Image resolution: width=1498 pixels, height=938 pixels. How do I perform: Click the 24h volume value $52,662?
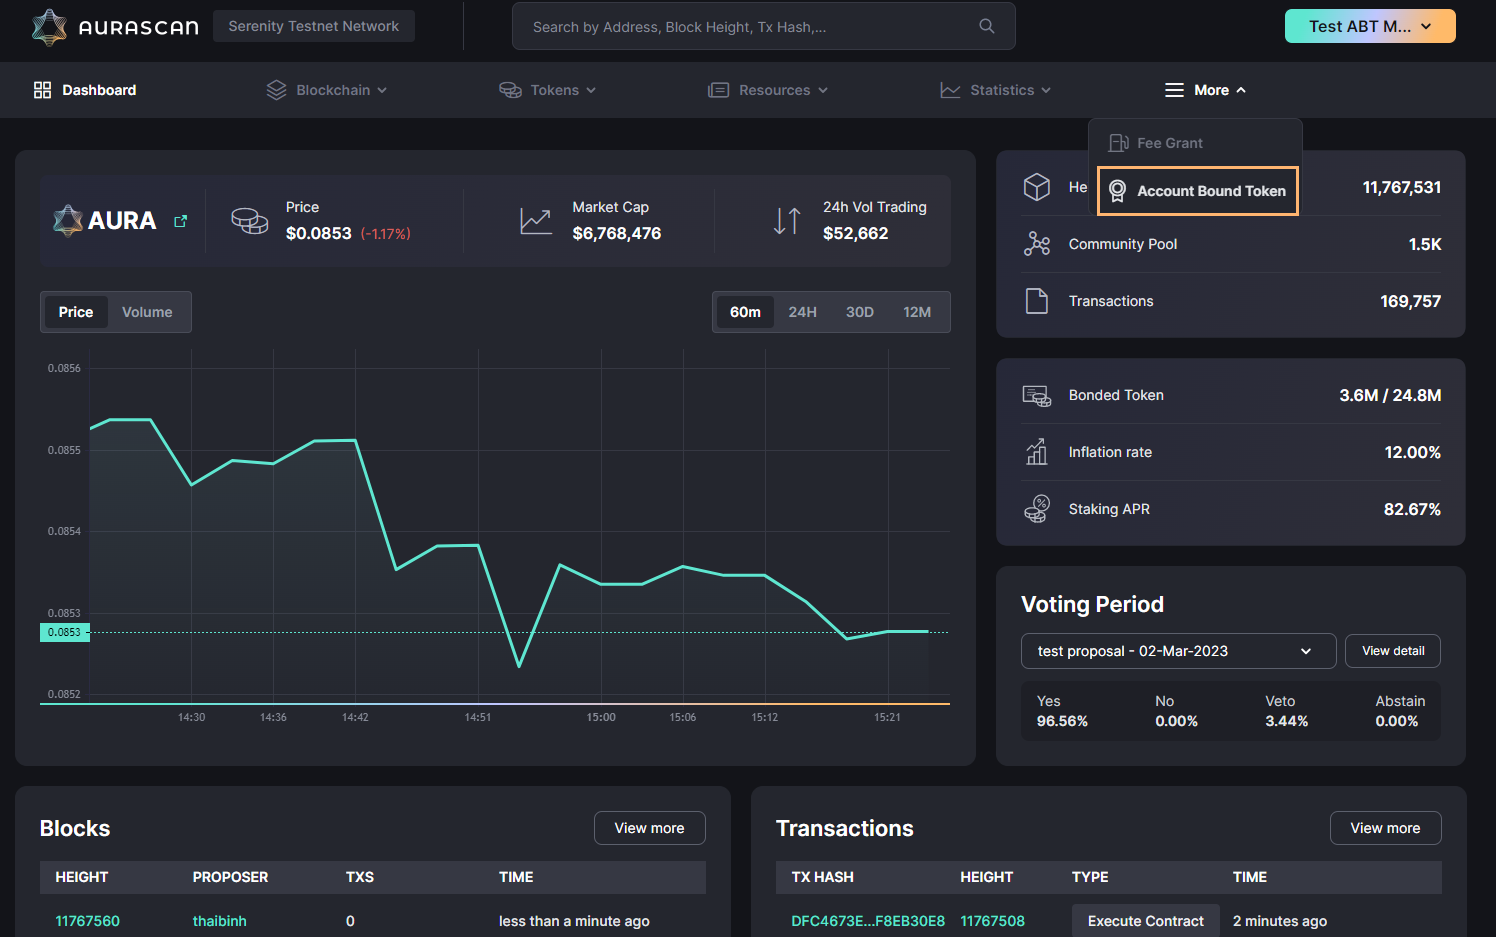point(856,233)
